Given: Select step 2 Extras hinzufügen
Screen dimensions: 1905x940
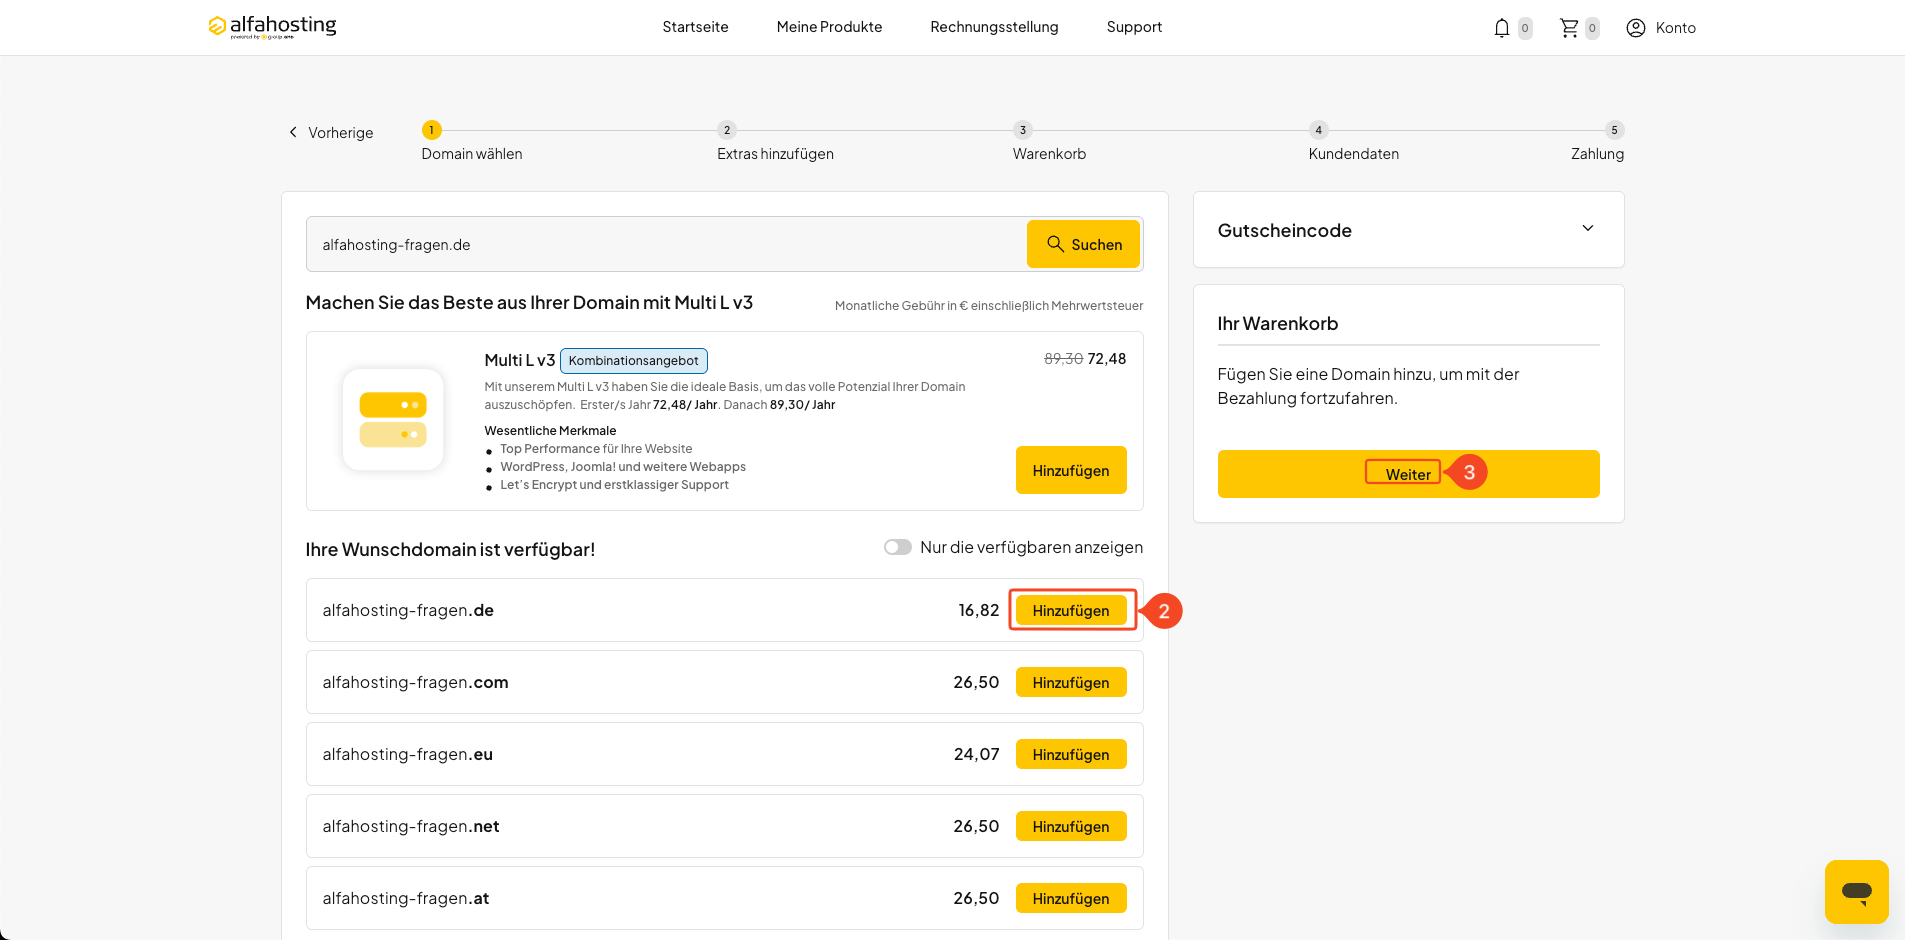Looking at the screenshot, I should coord(775,142).
